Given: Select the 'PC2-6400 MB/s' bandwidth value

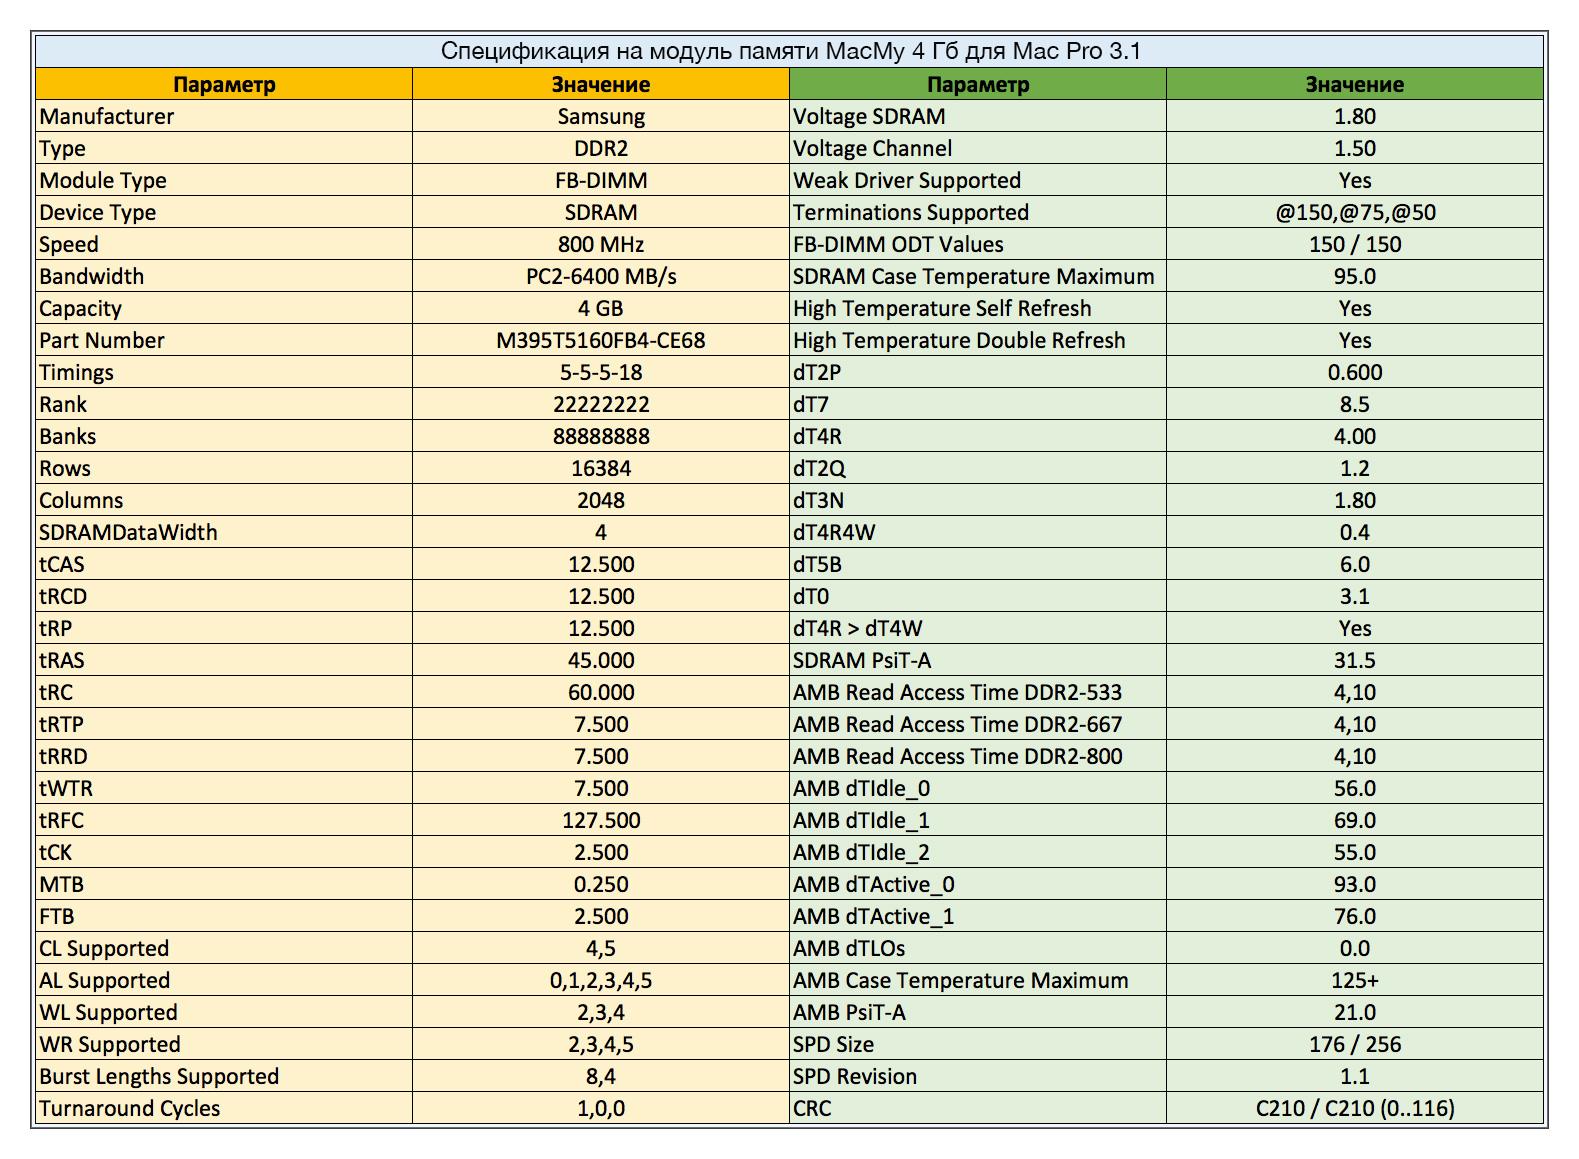Looking at the screenshot, I should pyautogui.click(x=601, y=276).
